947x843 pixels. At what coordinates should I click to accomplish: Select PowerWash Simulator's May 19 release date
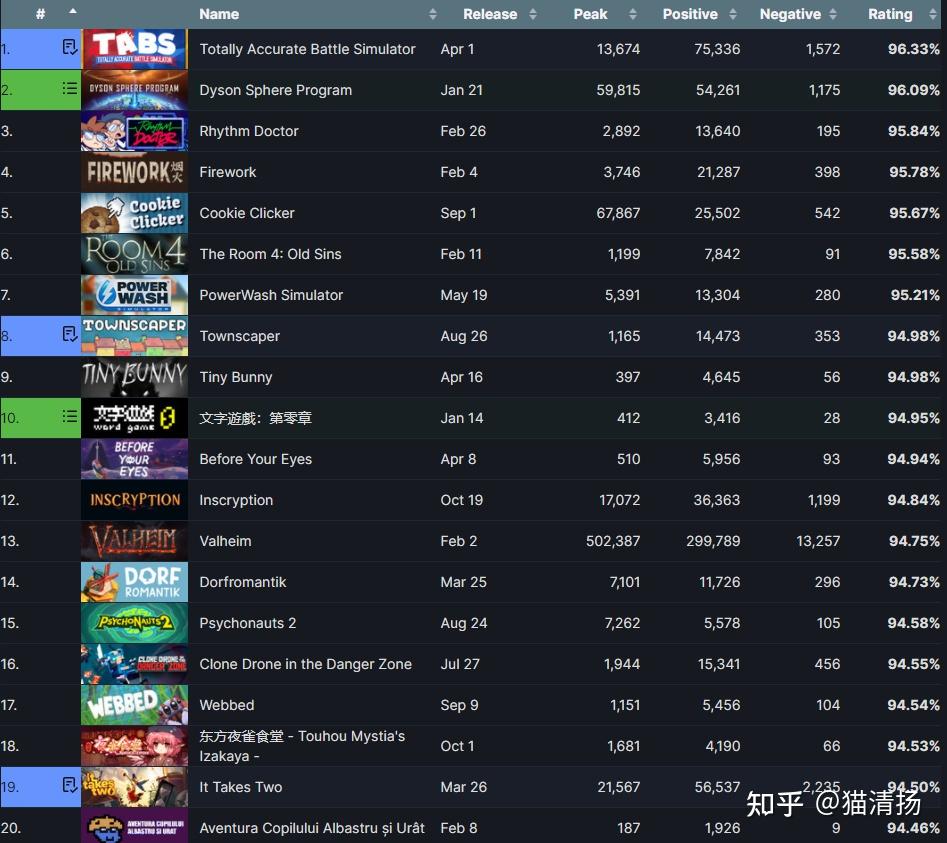(x=464, y=295)
